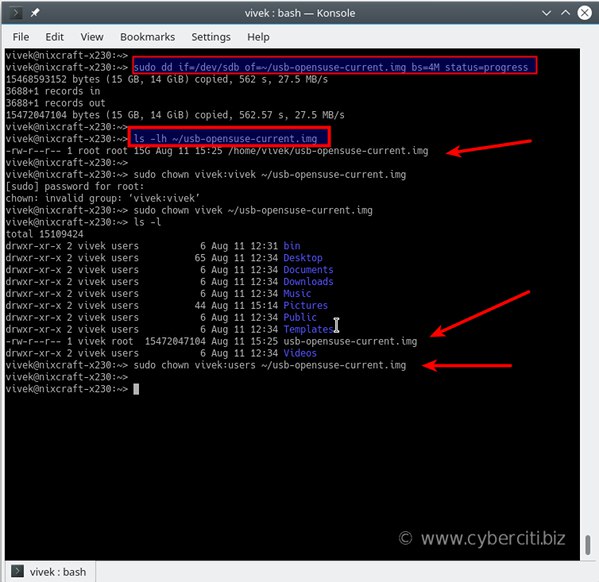The image size is (599, 582).
Task: Click the 'Public' directory name
Action: 300,317
